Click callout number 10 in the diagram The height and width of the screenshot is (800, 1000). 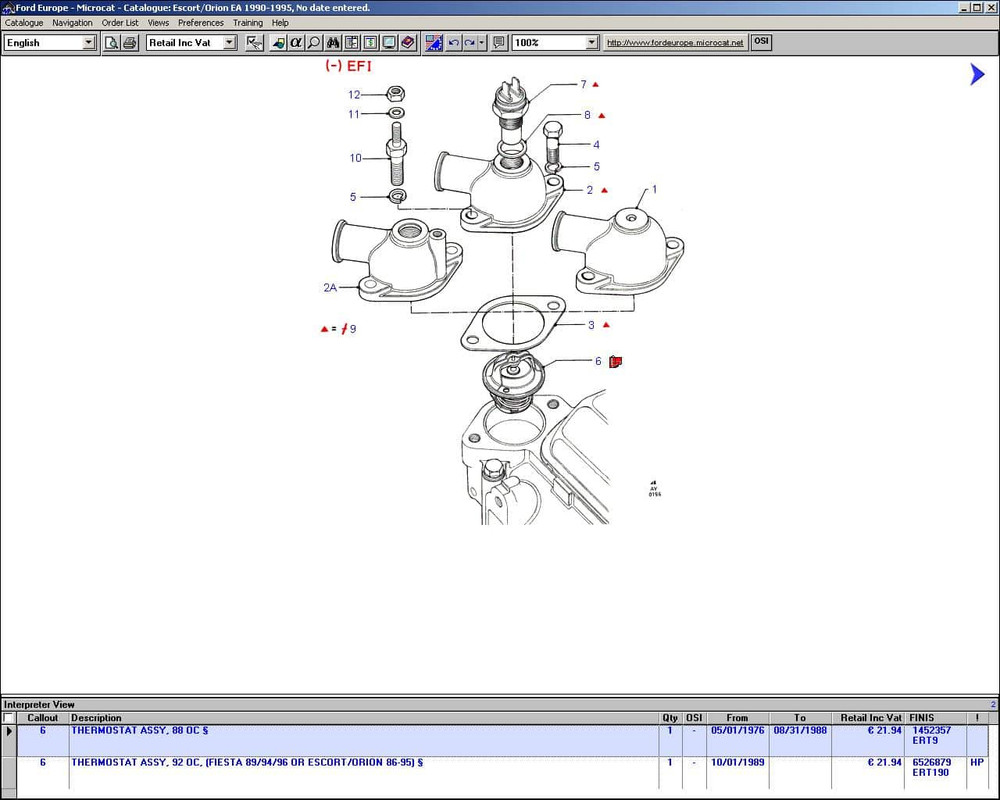[x=355, y=158]
